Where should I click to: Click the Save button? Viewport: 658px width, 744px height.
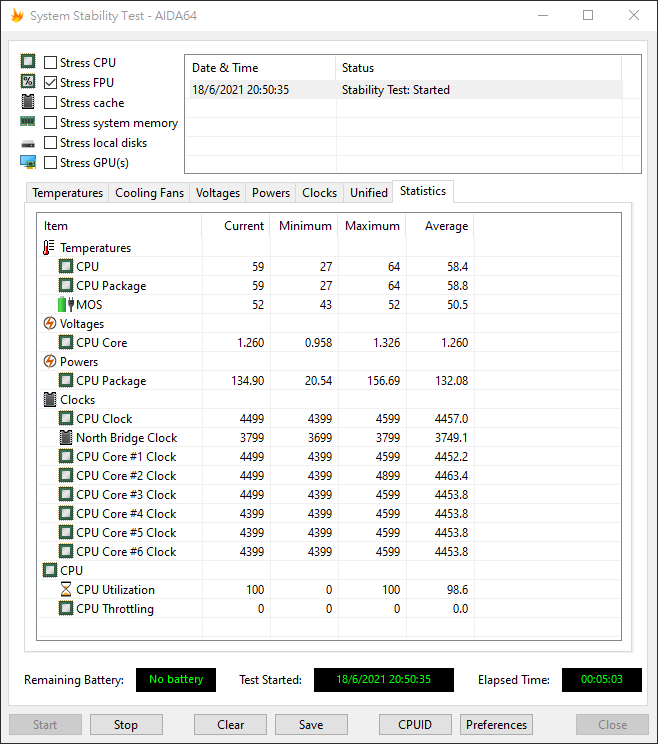(x=311, y=725)
